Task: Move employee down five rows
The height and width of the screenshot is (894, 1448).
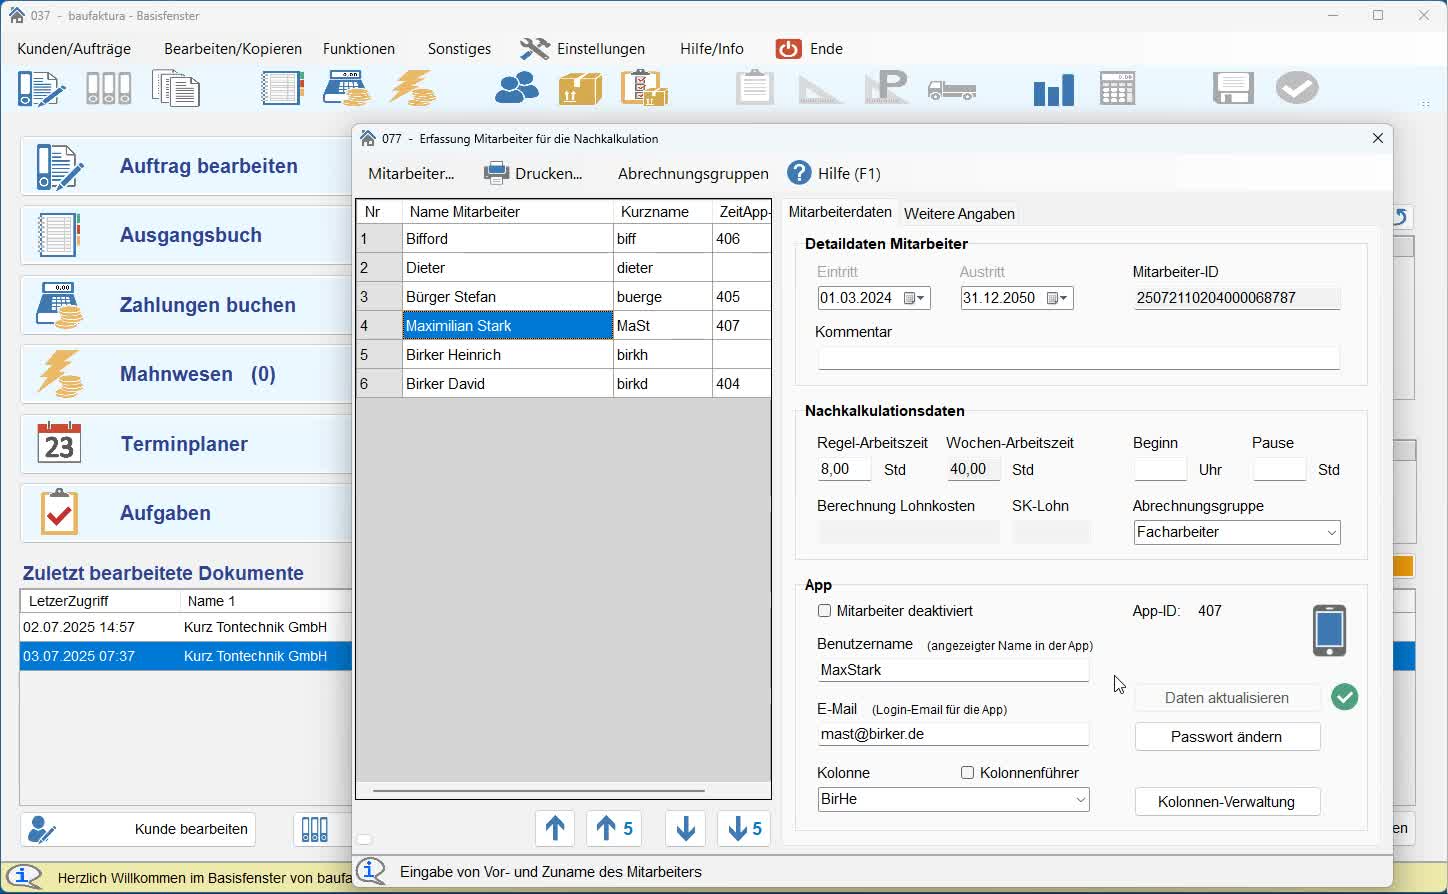Action: click(x=744, y=829)
